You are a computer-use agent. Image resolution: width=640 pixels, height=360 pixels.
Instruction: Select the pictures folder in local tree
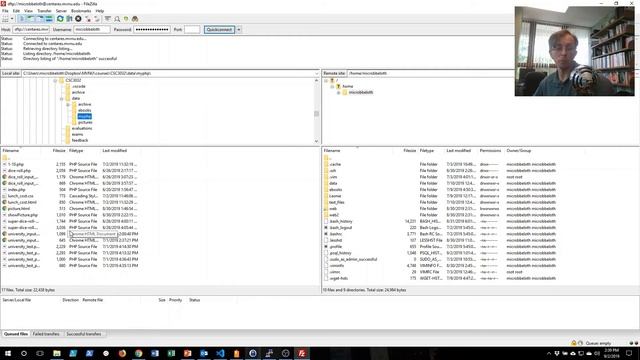[85, 122]
